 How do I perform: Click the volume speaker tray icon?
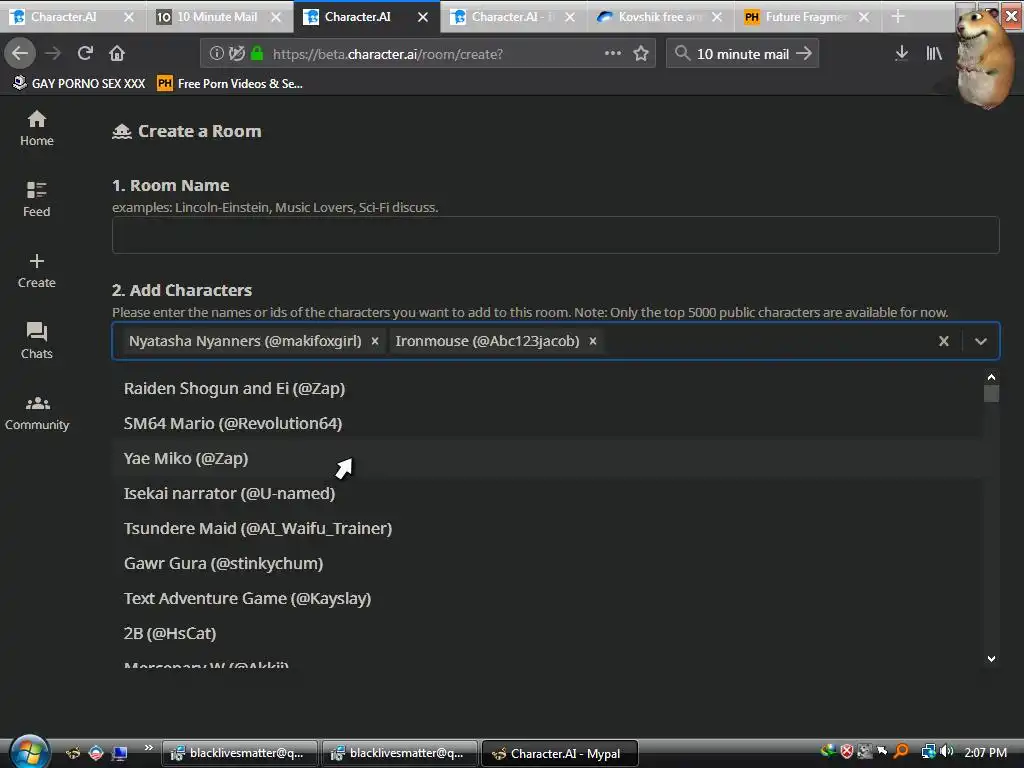pyautogui.click(x=948, y=752)
